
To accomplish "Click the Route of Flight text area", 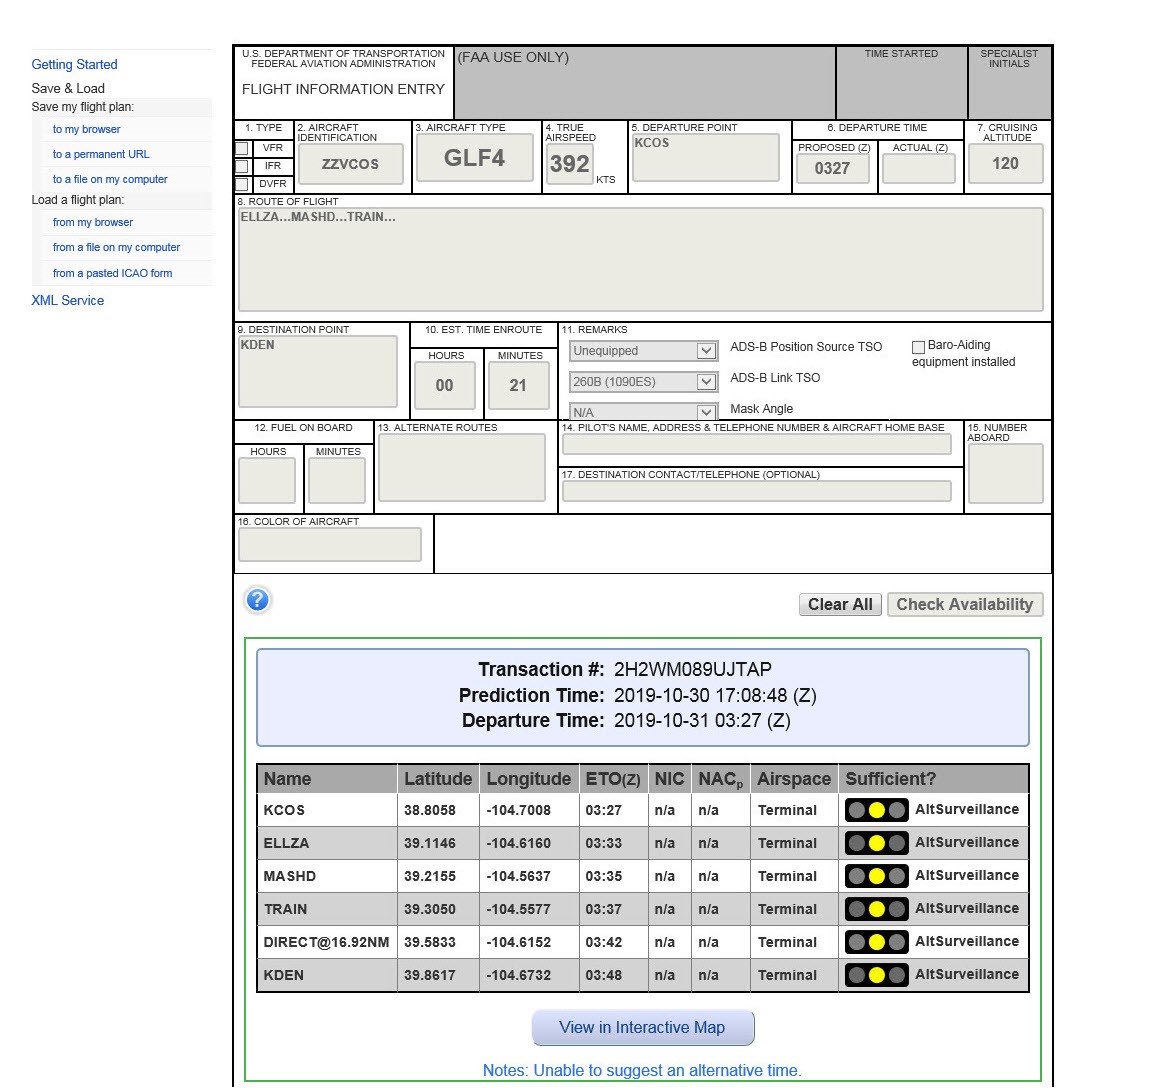I will tap(640, 260).
